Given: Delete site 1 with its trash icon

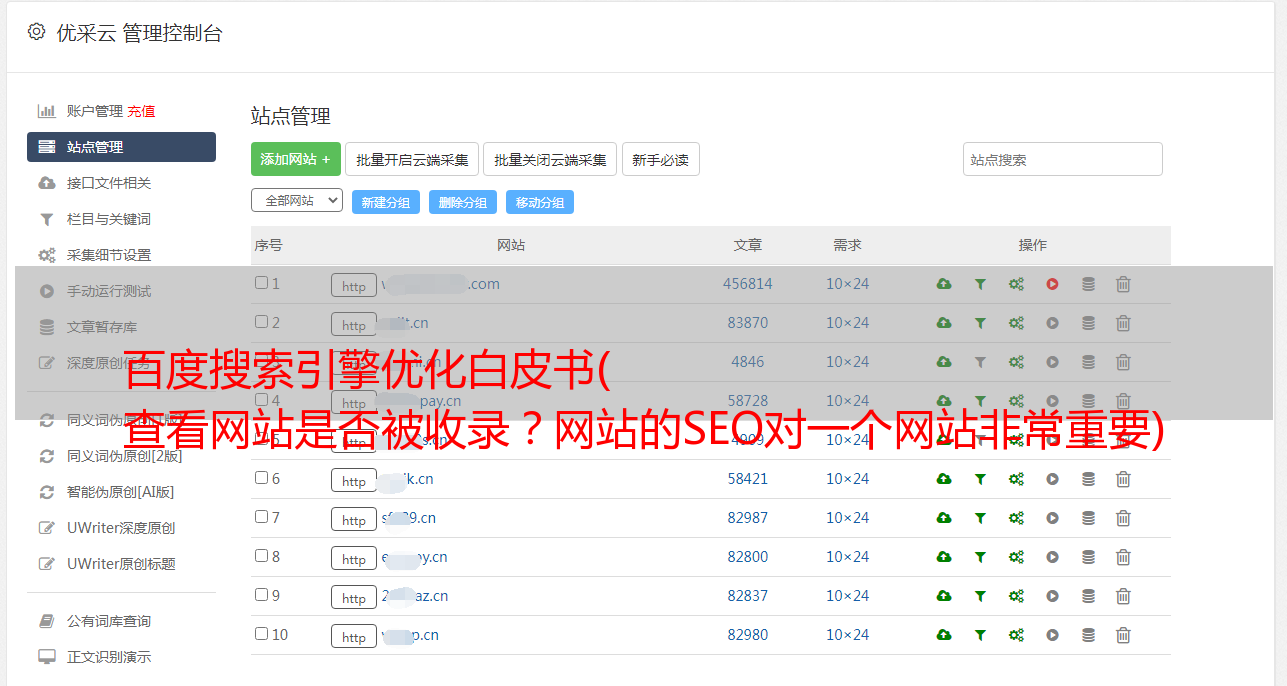Looking at the screenshot, I should 1123,284.
